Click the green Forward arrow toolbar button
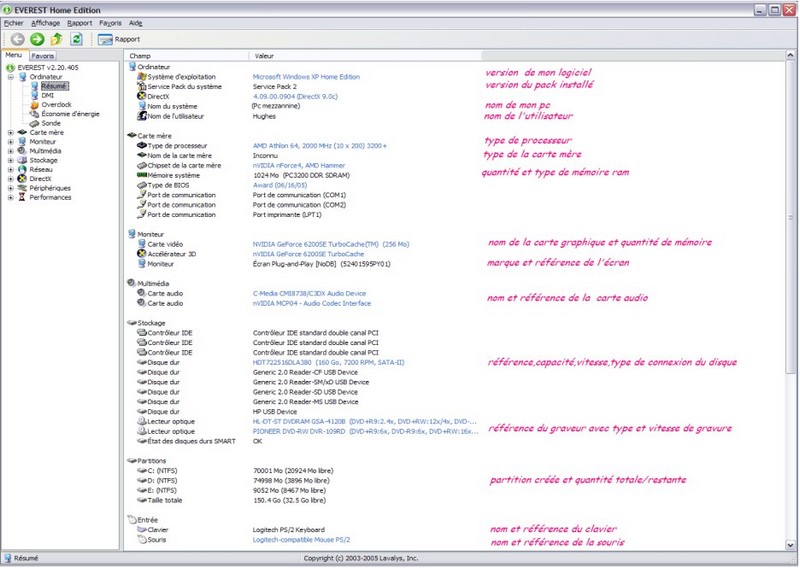 37,39
